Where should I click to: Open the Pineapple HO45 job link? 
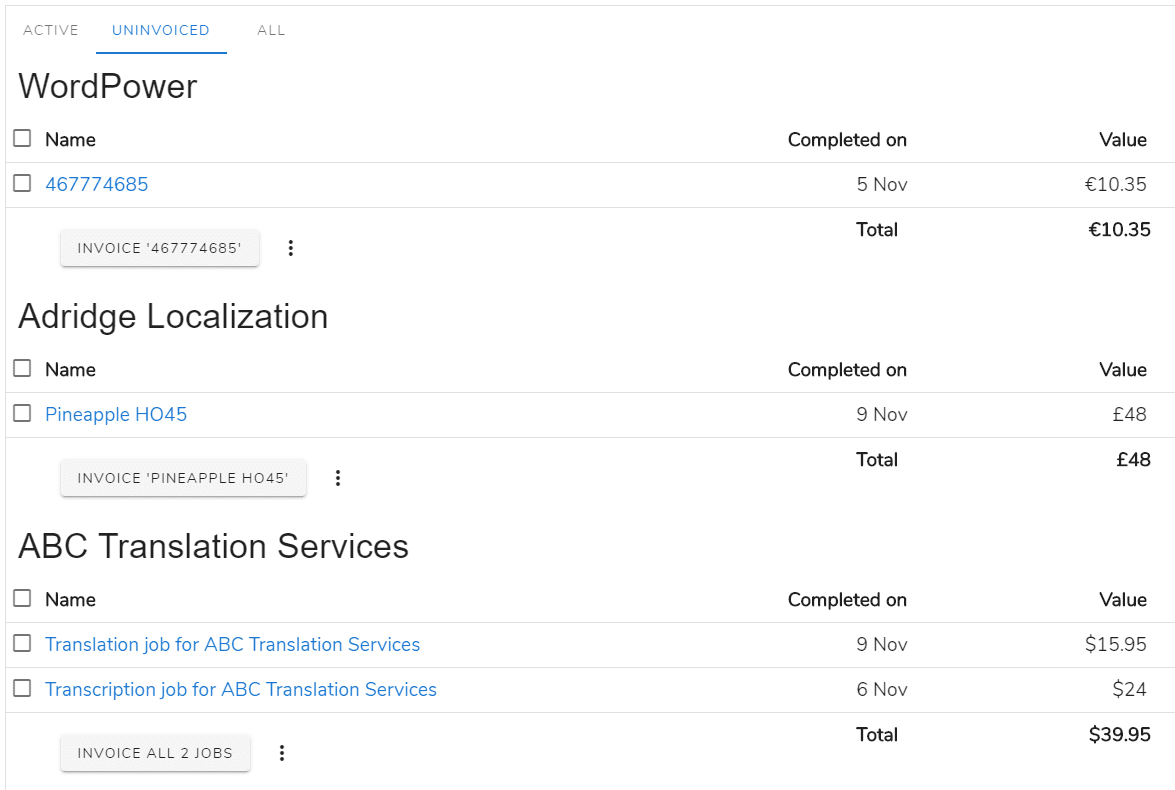click(116, 414)
